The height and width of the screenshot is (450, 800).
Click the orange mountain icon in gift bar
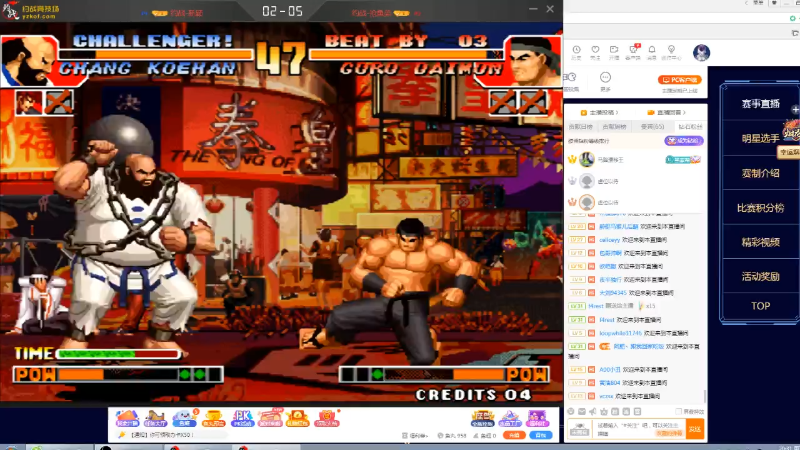click(x=127, y=418)
